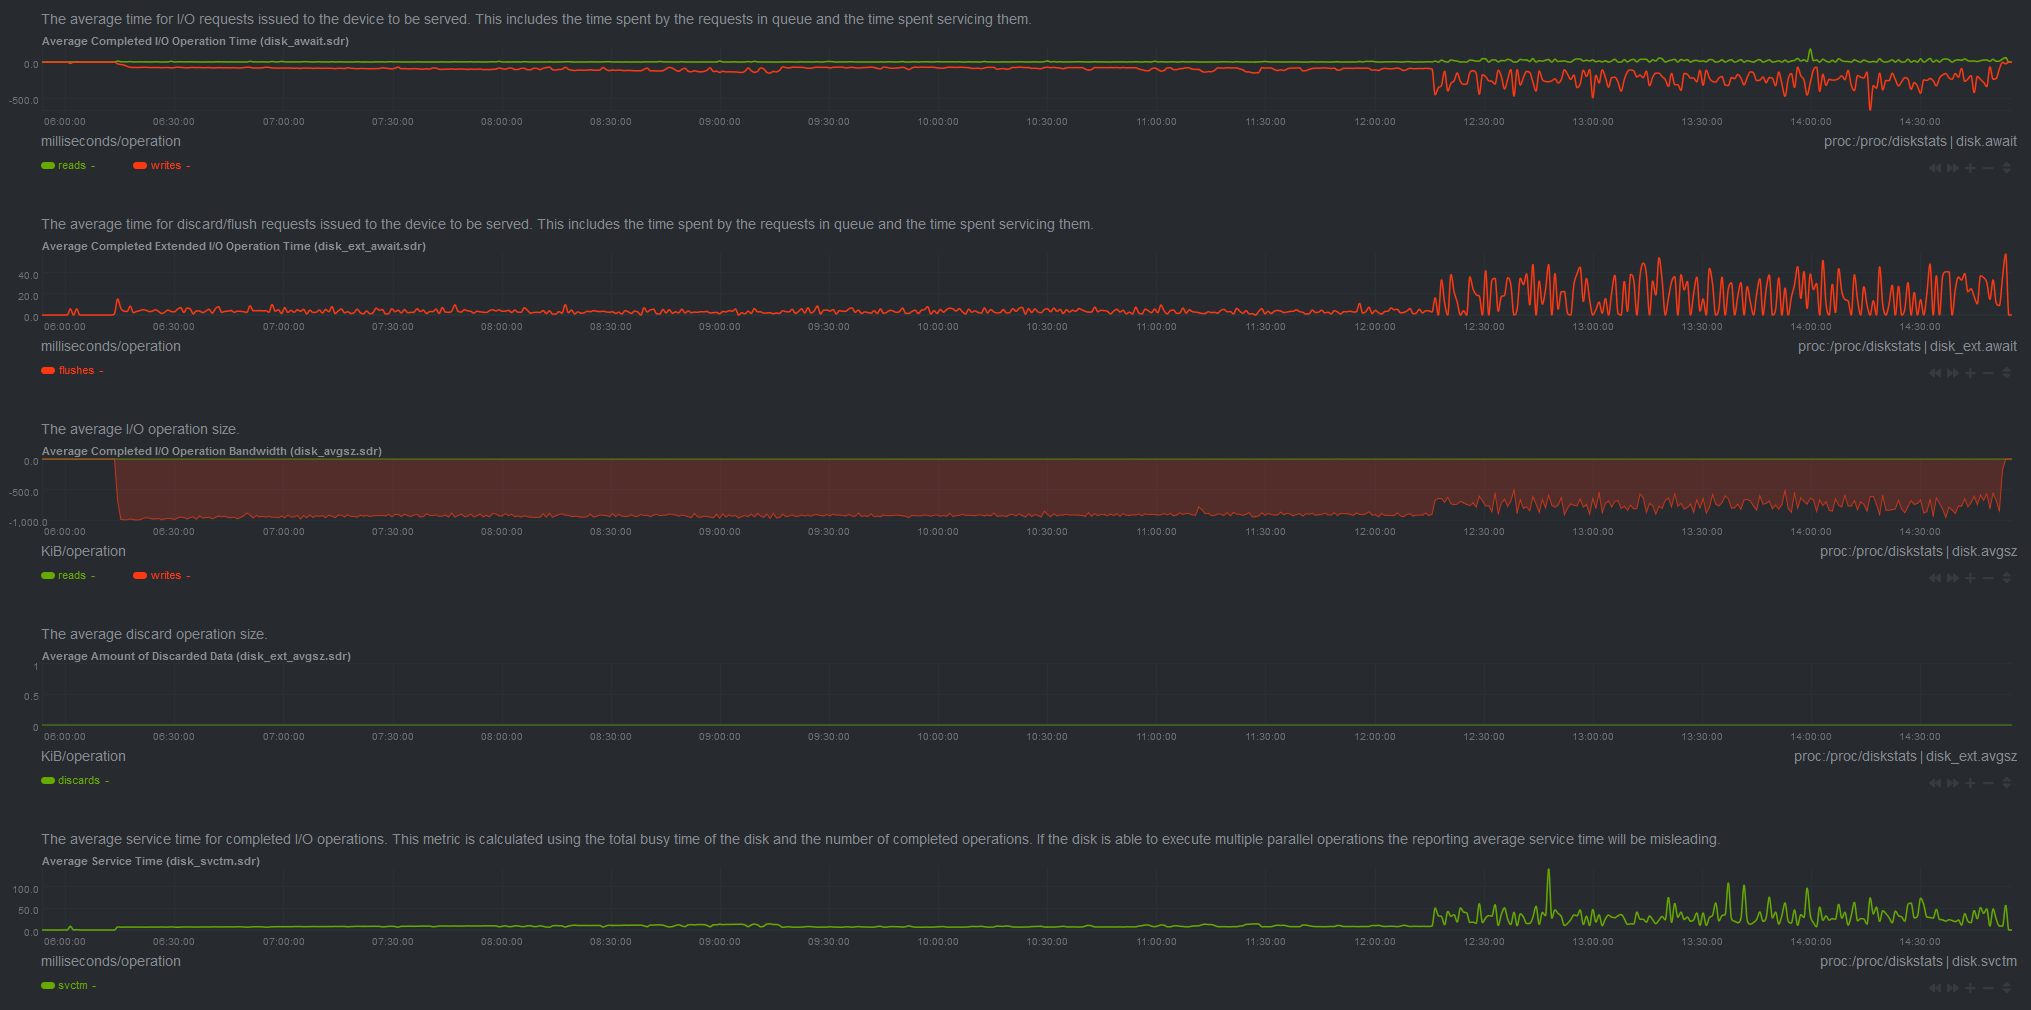Click the 'Average Service Time (disk_svctm.sdr)' title
Screen dimensions: 2031x1010
(151, 861)
